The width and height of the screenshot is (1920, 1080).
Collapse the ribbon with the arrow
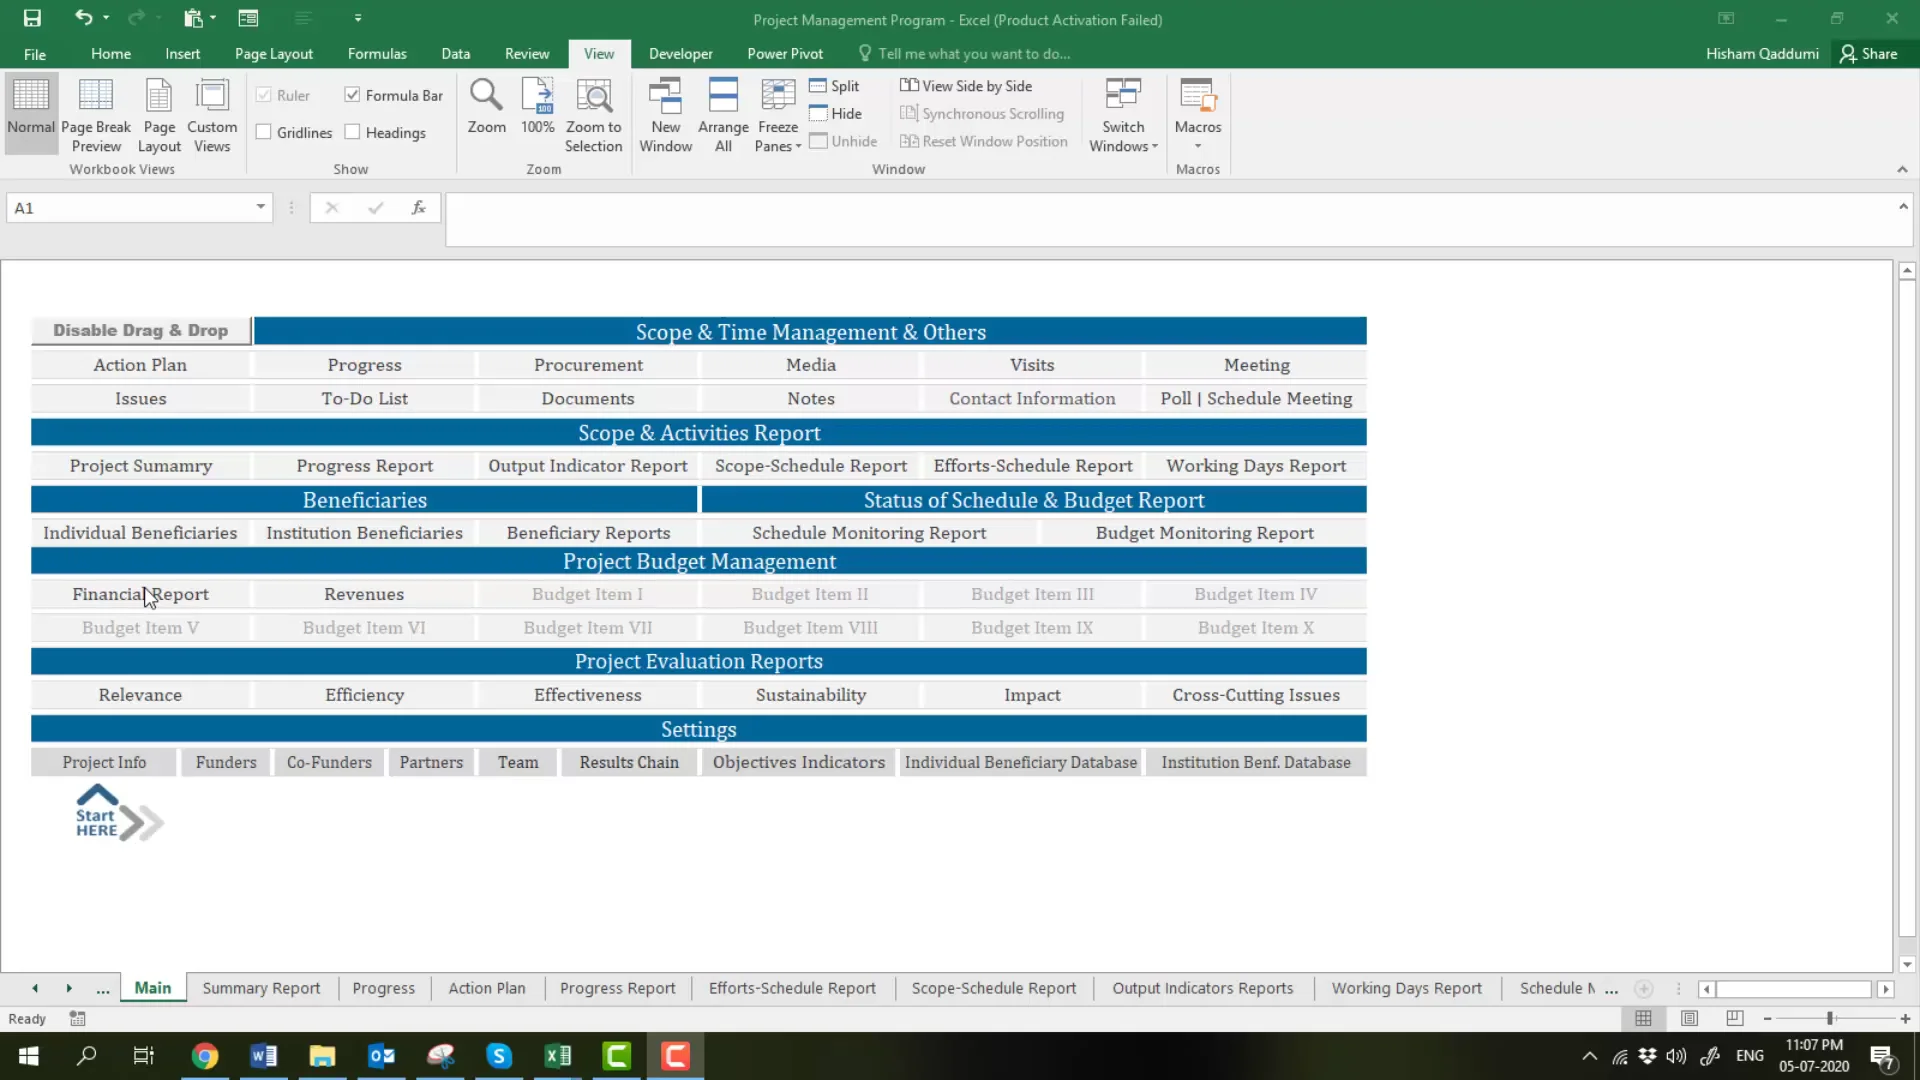(1902, 169)
